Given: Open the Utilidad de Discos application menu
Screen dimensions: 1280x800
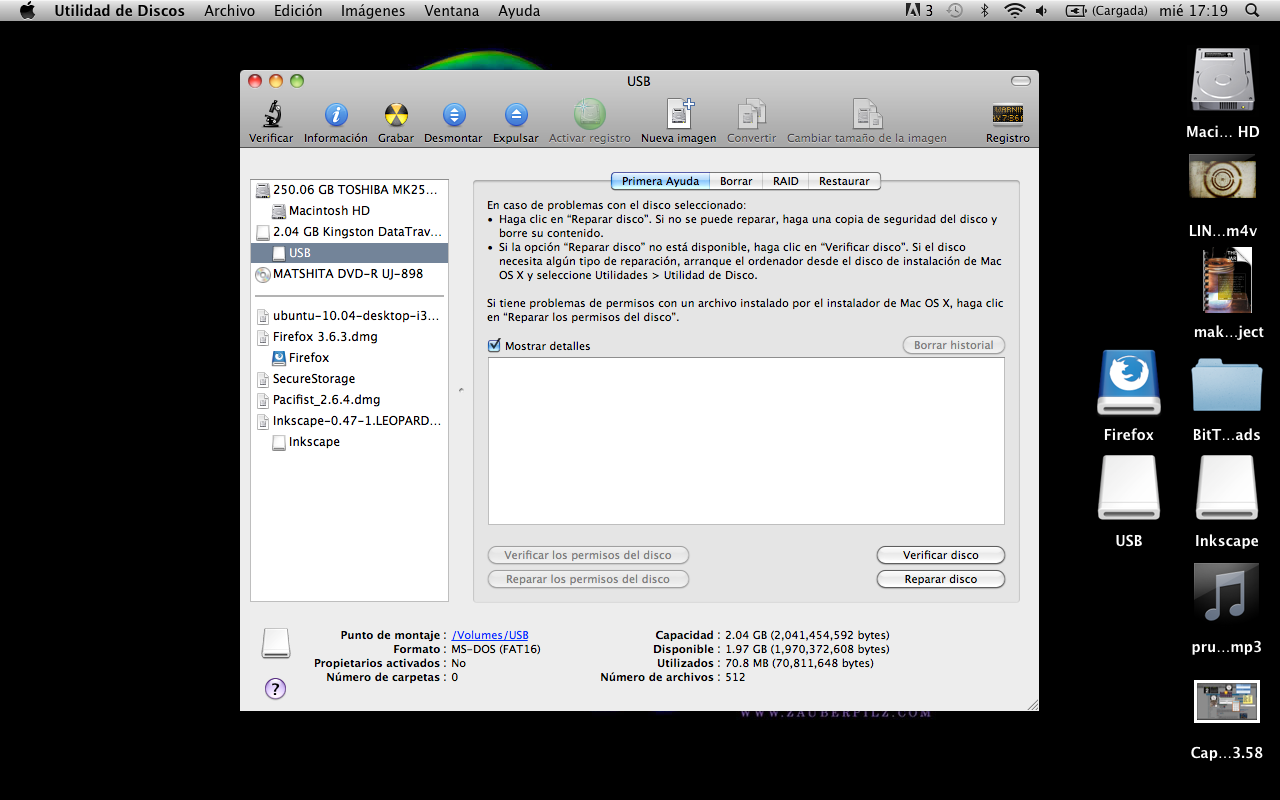Looking at the screenshot, I should pos(119,11).
